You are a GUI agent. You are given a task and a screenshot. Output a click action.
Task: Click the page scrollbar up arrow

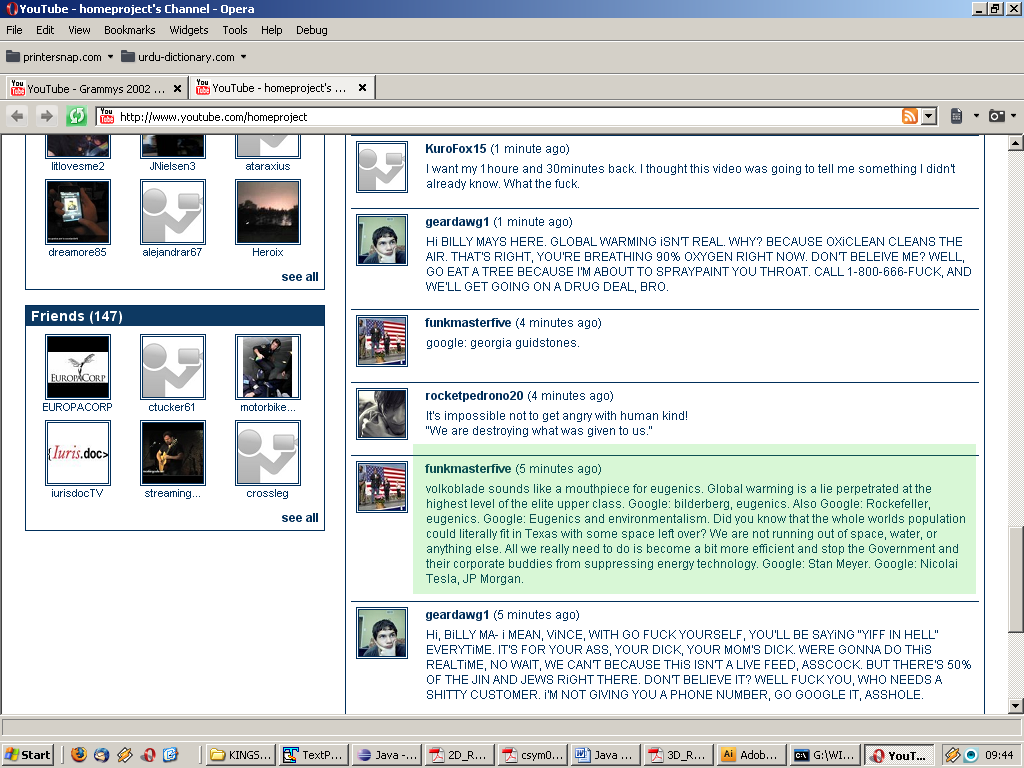click(1016, 142)
